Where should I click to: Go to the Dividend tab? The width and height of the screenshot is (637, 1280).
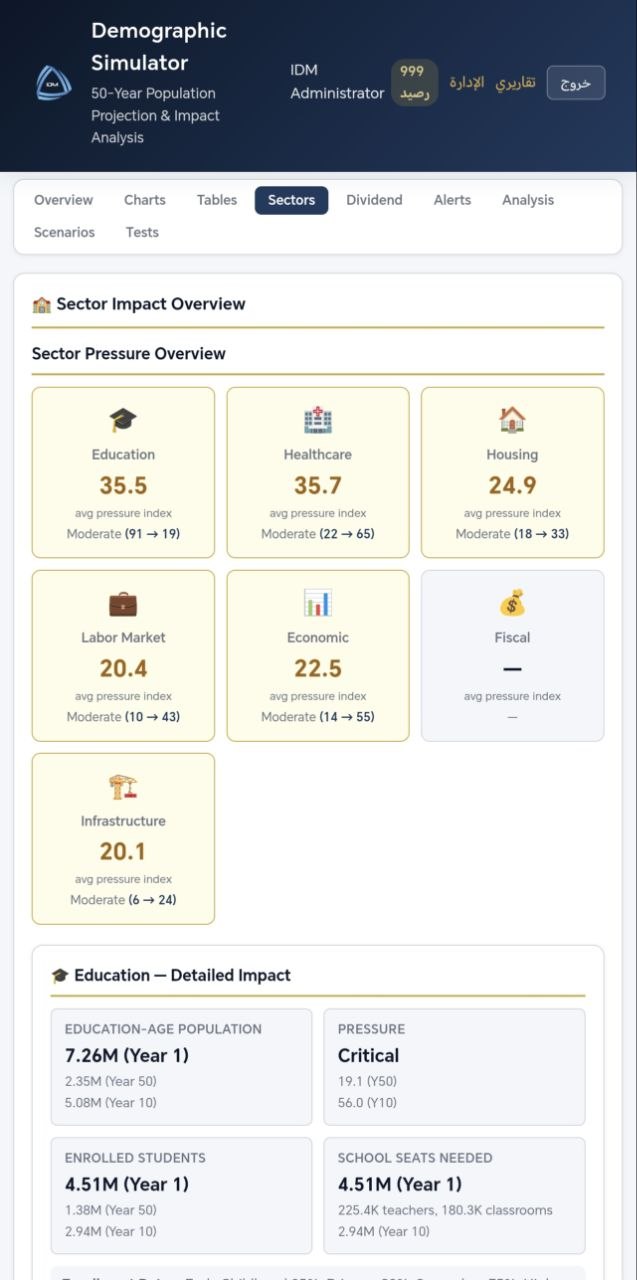pos(374,200)
